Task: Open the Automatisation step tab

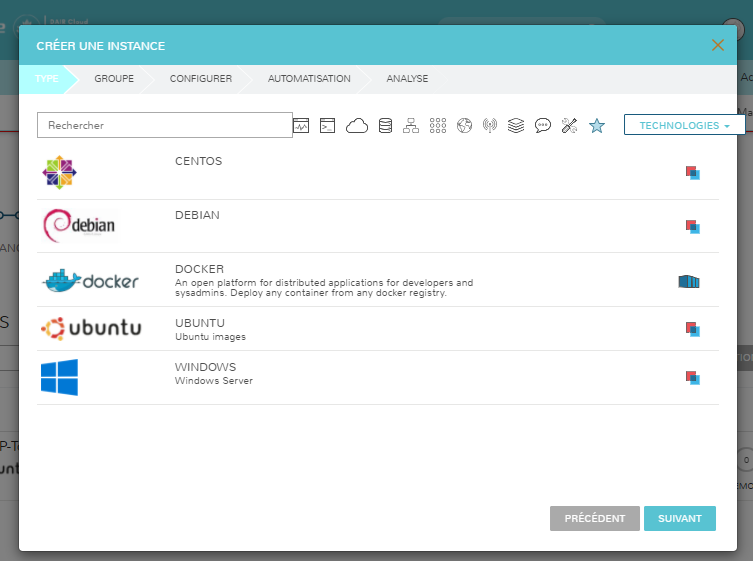Action: (x=309, y=79)
